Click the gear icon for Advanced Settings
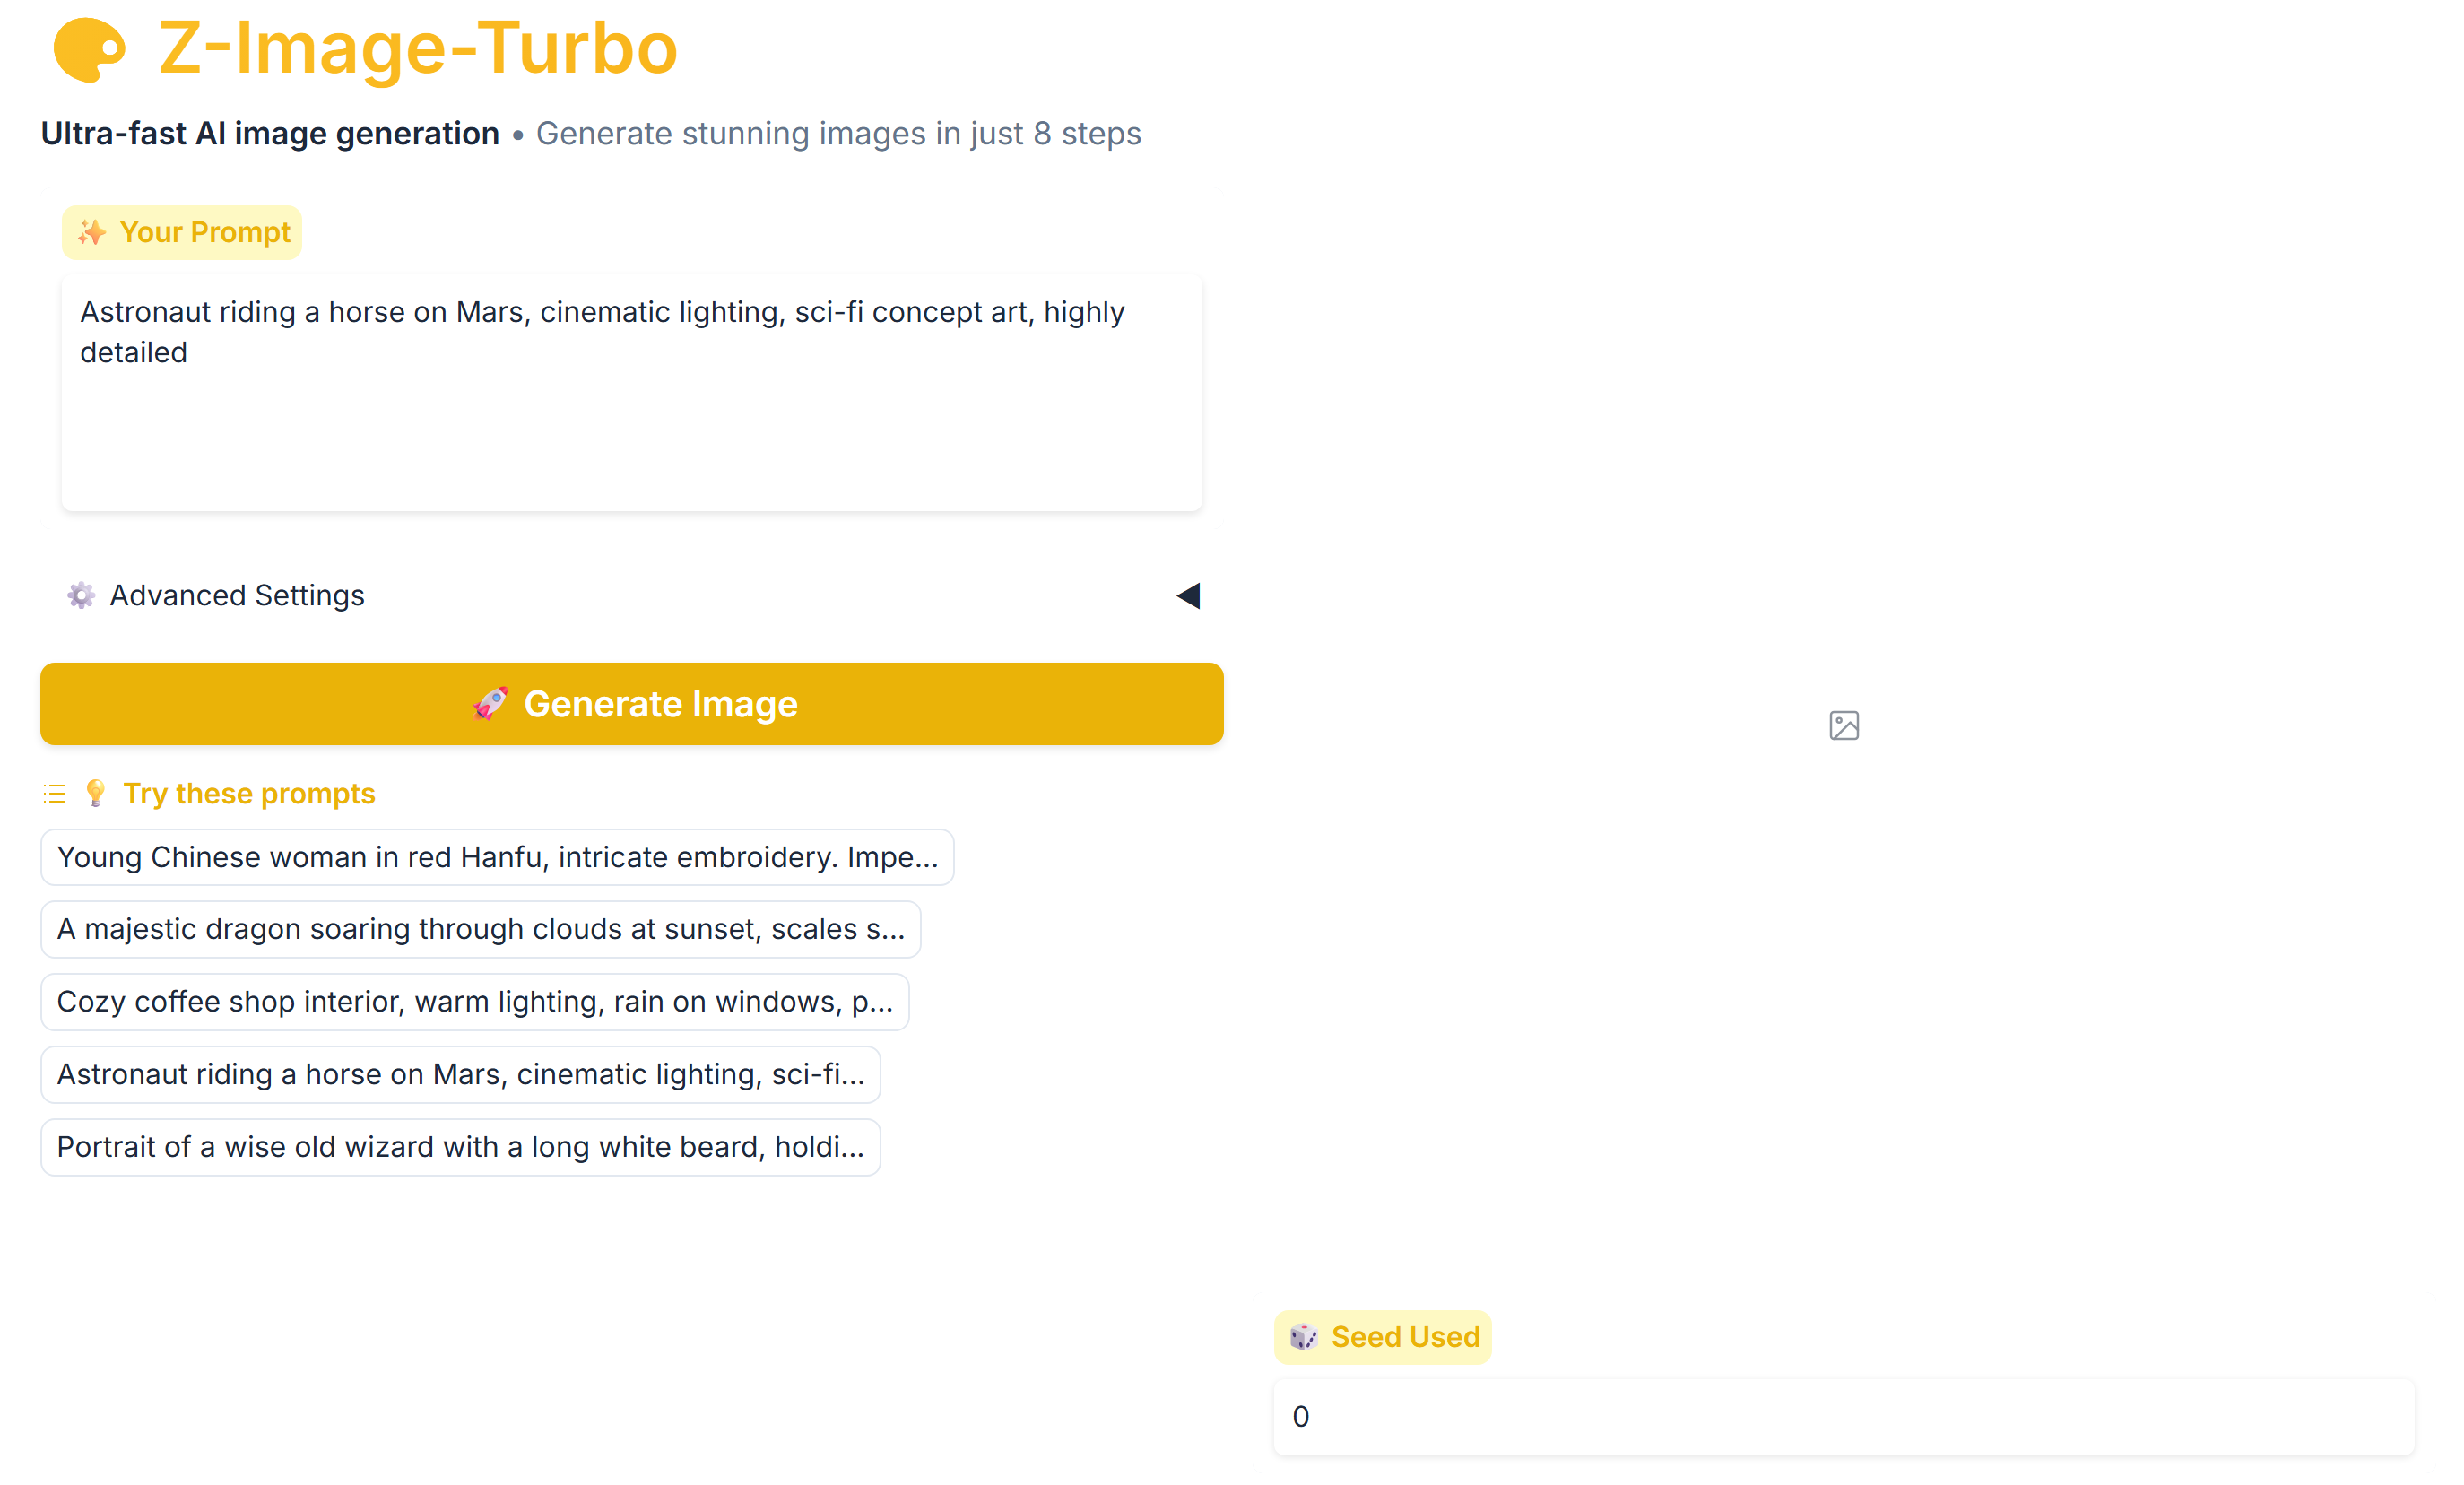The width and height of the screenshot is (2464, 1485). tap(81, 596)
